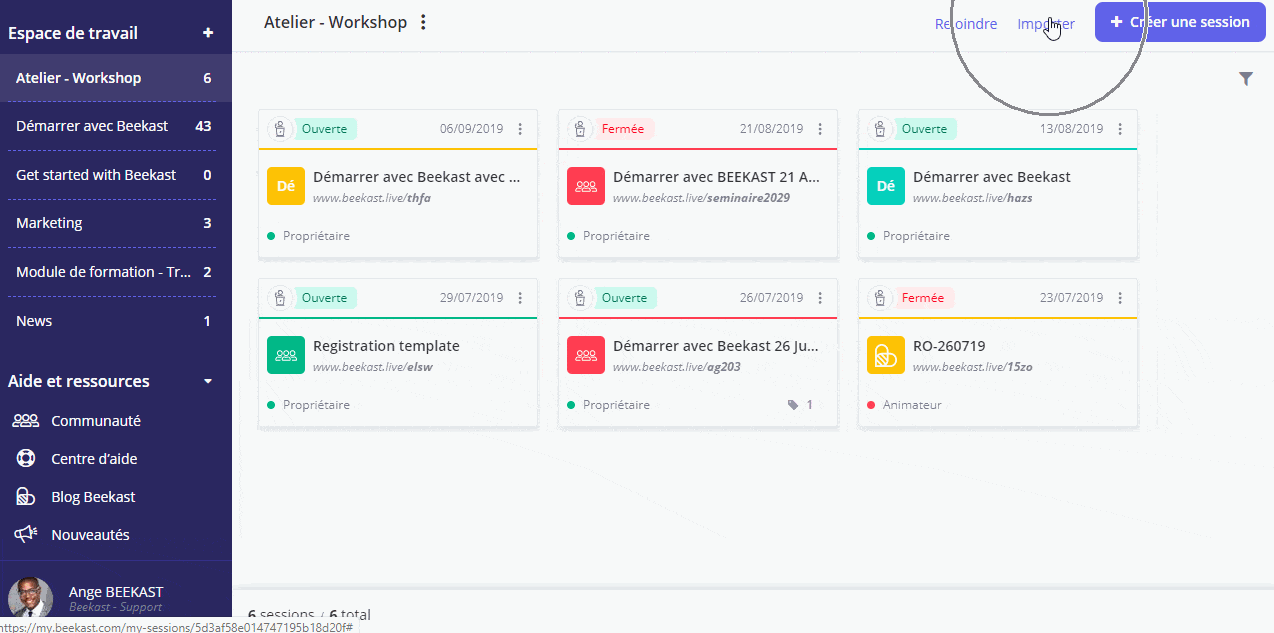Open kebab menu of 29/07/2019 session card
The width and height of the screenshot is (1274, 633).
pyautogui.click(x=520, y=298)
